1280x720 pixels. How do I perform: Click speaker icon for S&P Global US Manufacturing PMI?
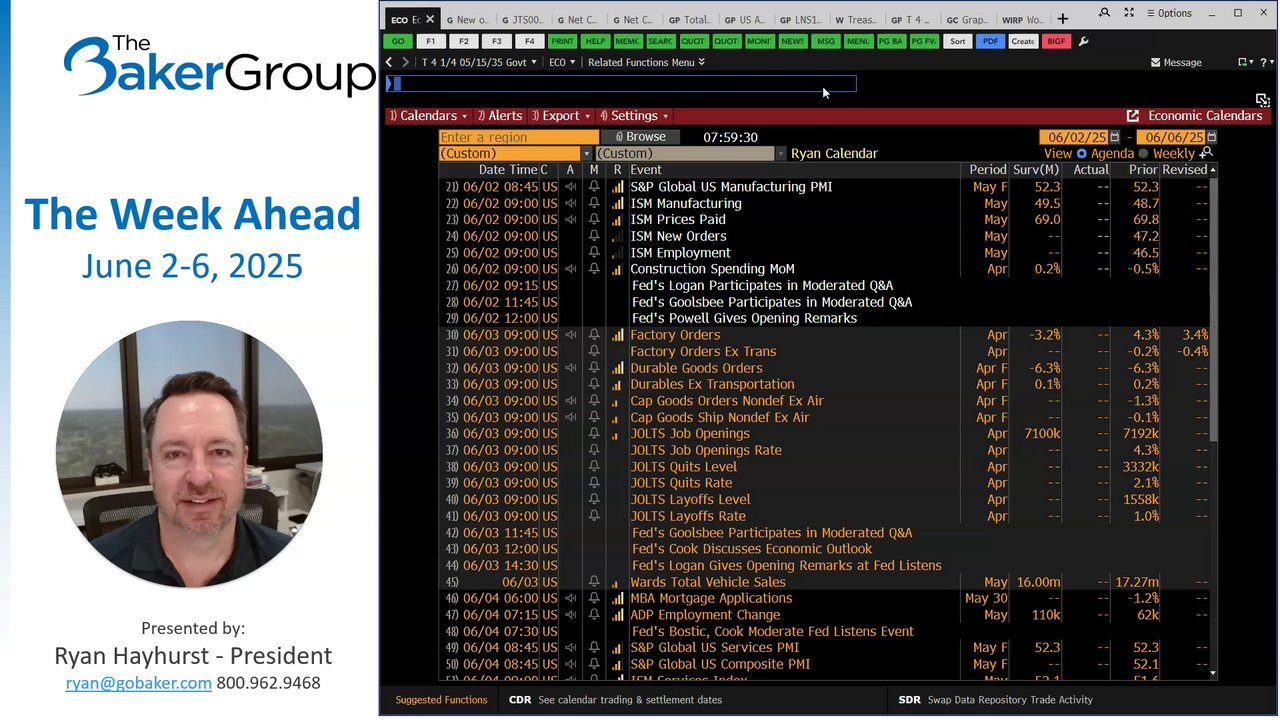[x=570, y=187]
